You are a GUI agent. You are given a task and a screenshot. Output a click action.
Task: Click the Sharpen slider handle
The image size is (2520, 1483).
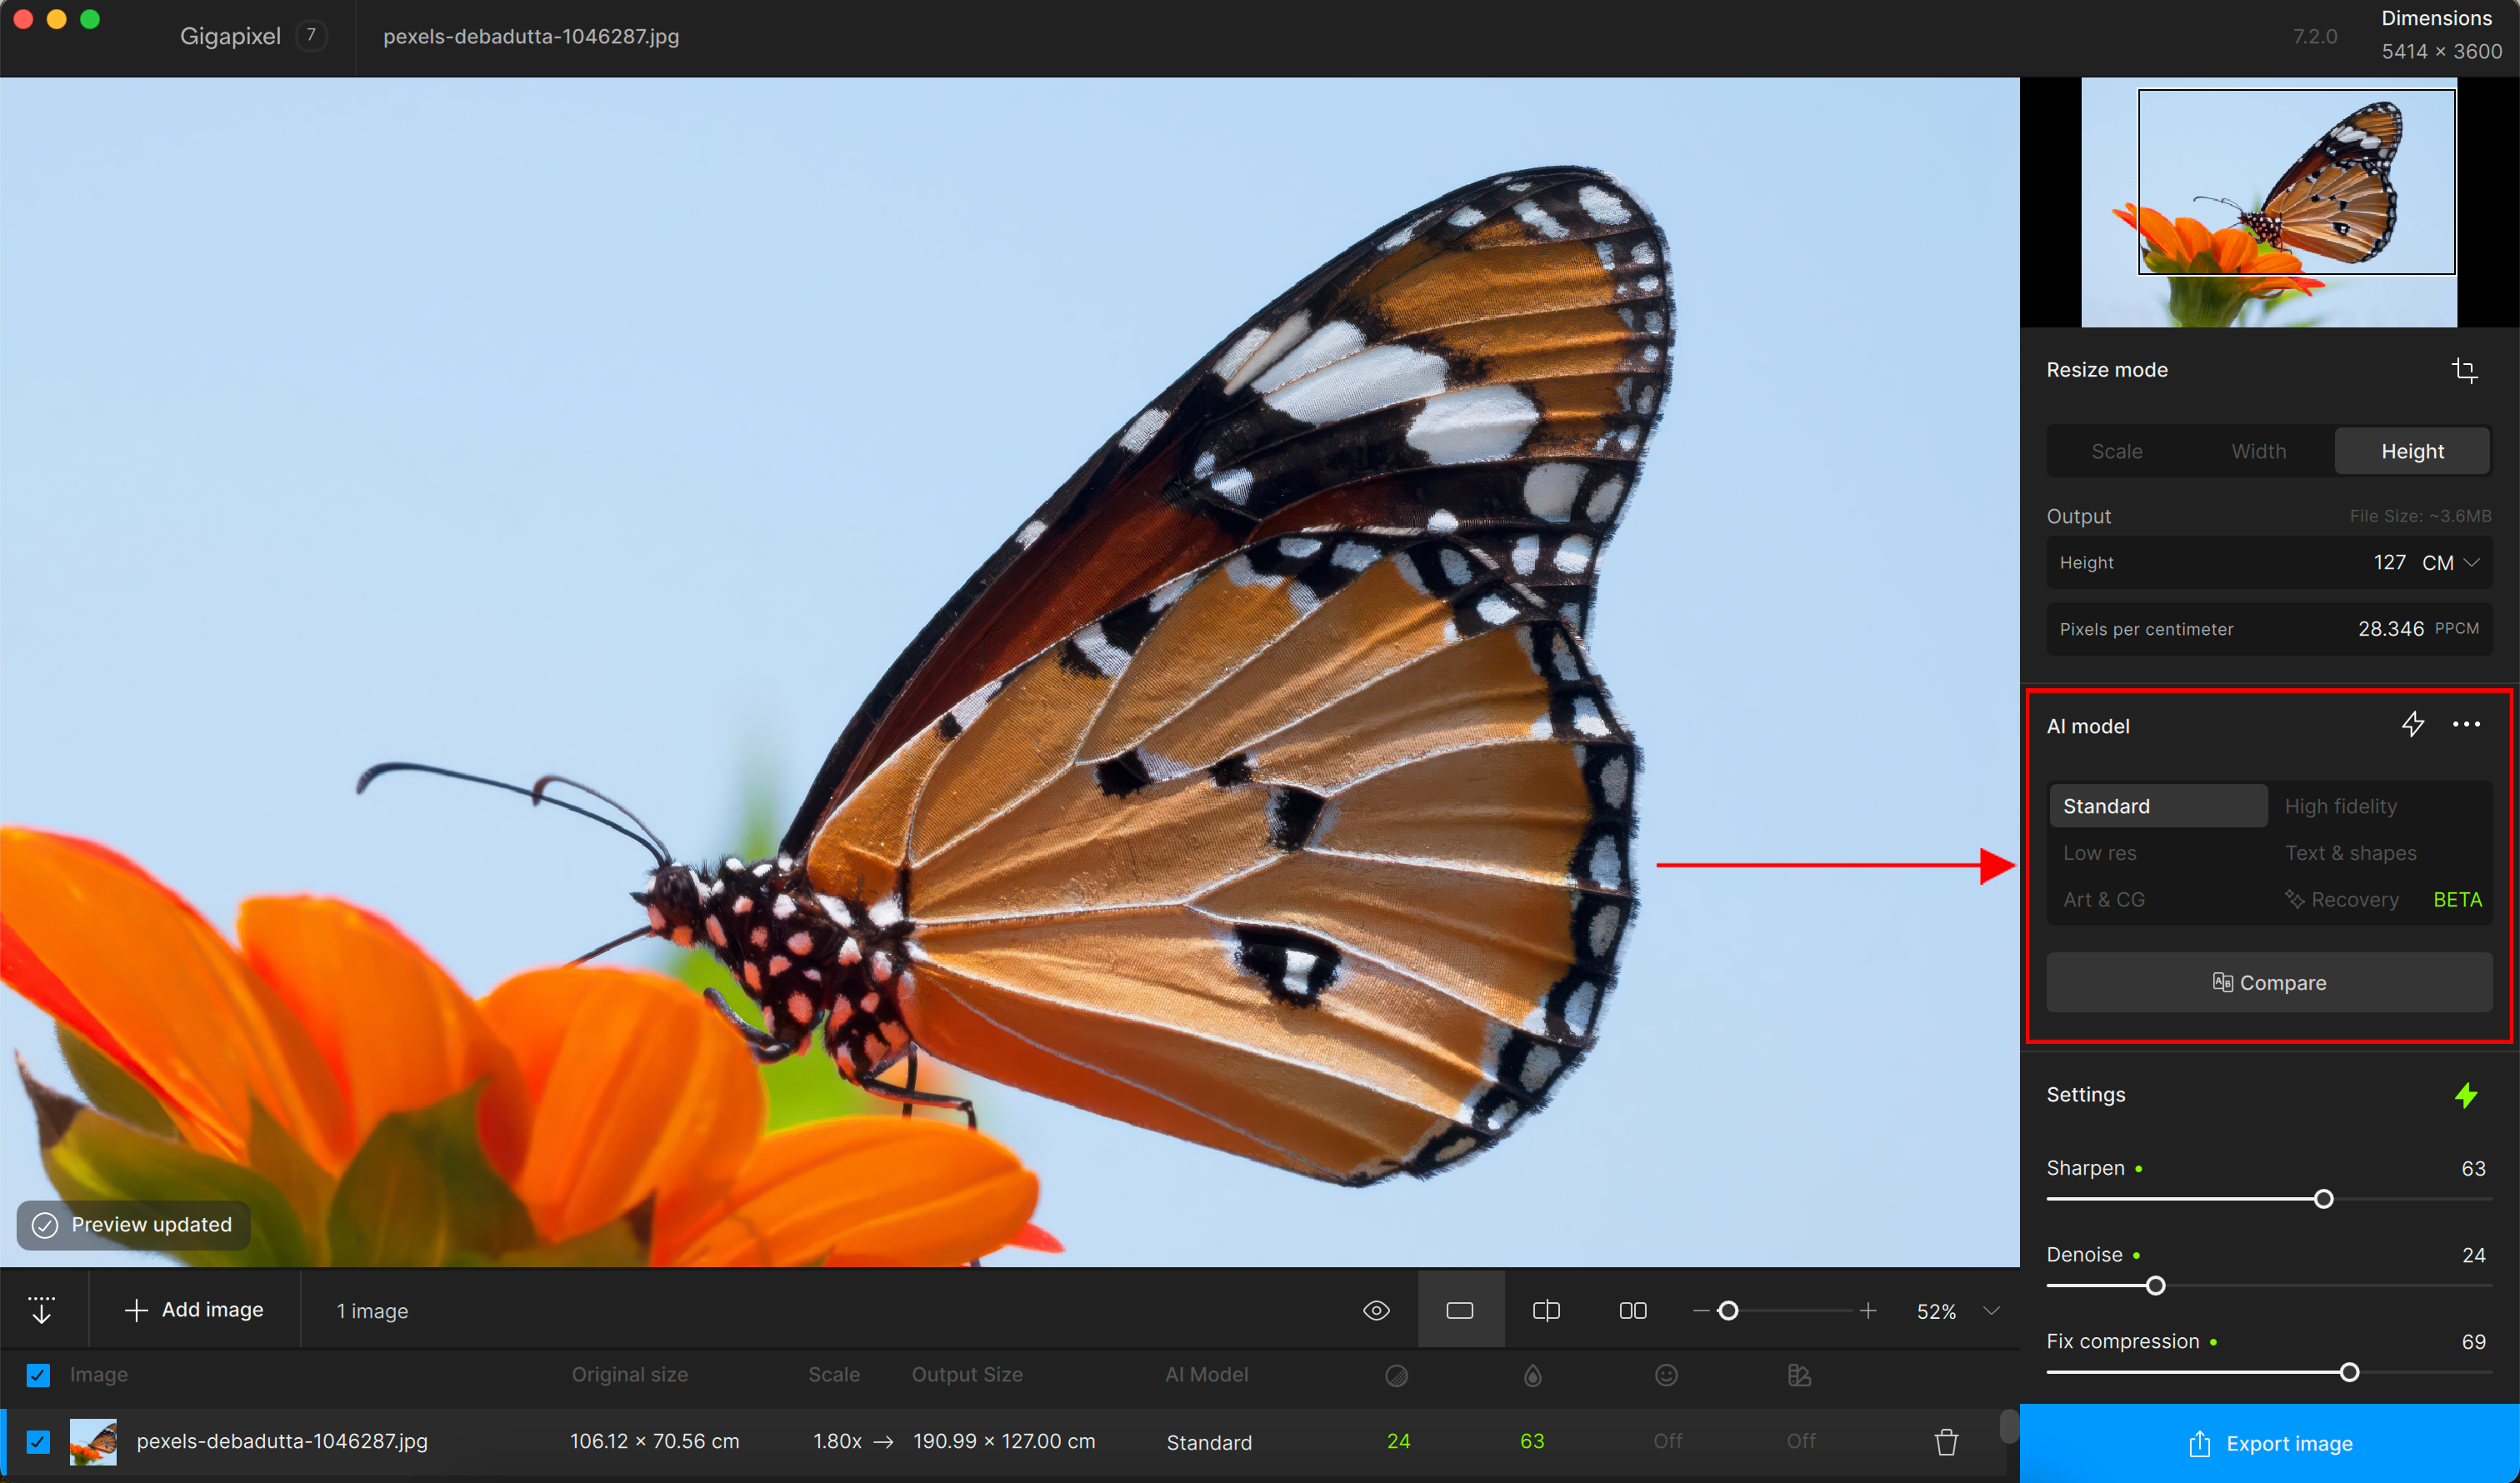coord(2323,1199)
